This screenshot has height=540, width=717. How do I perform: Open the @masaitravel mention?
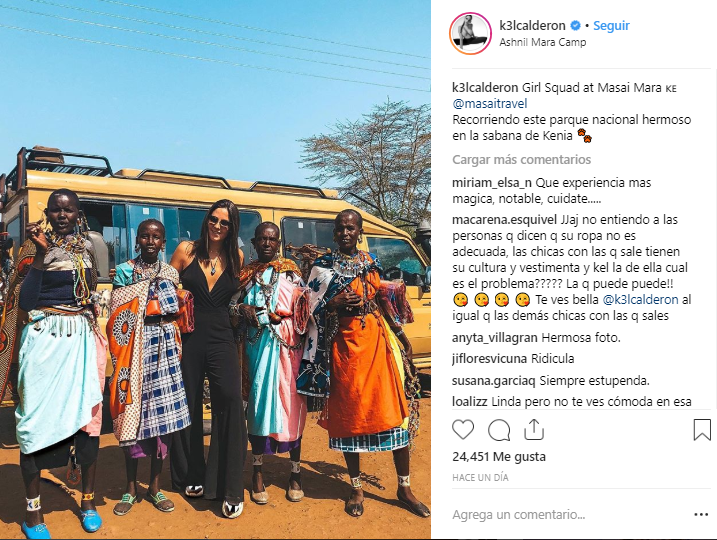click(490, 104)
